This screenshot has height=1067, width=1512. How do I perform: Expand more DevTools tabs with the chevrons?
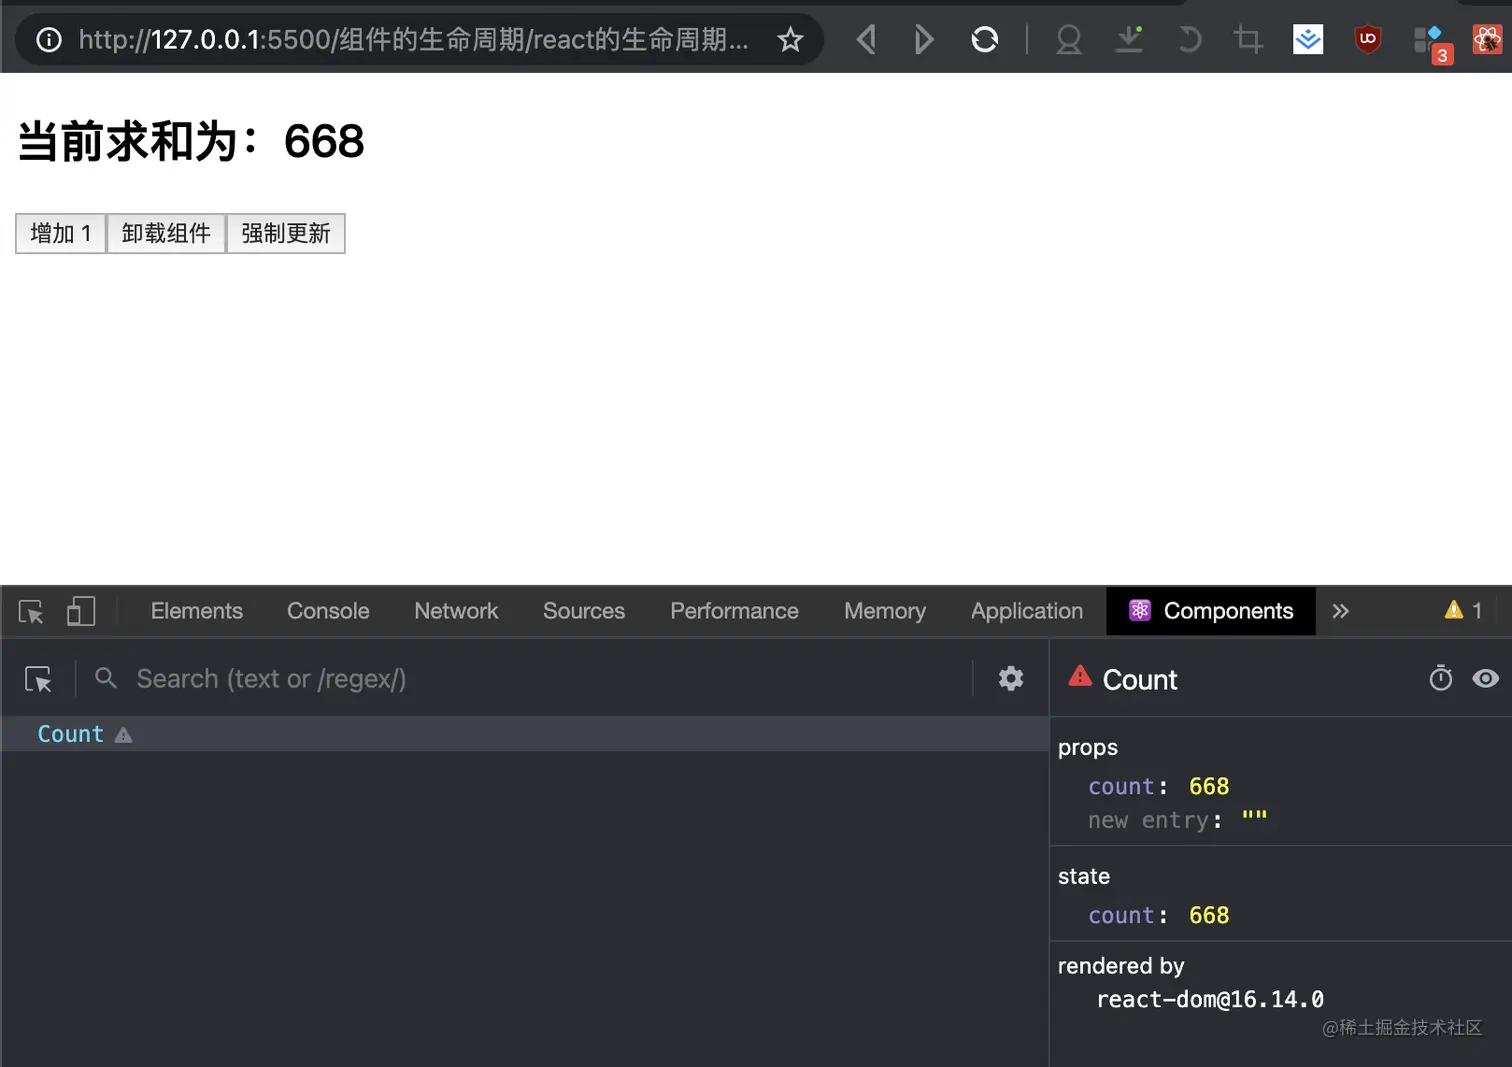(1340, 611)
